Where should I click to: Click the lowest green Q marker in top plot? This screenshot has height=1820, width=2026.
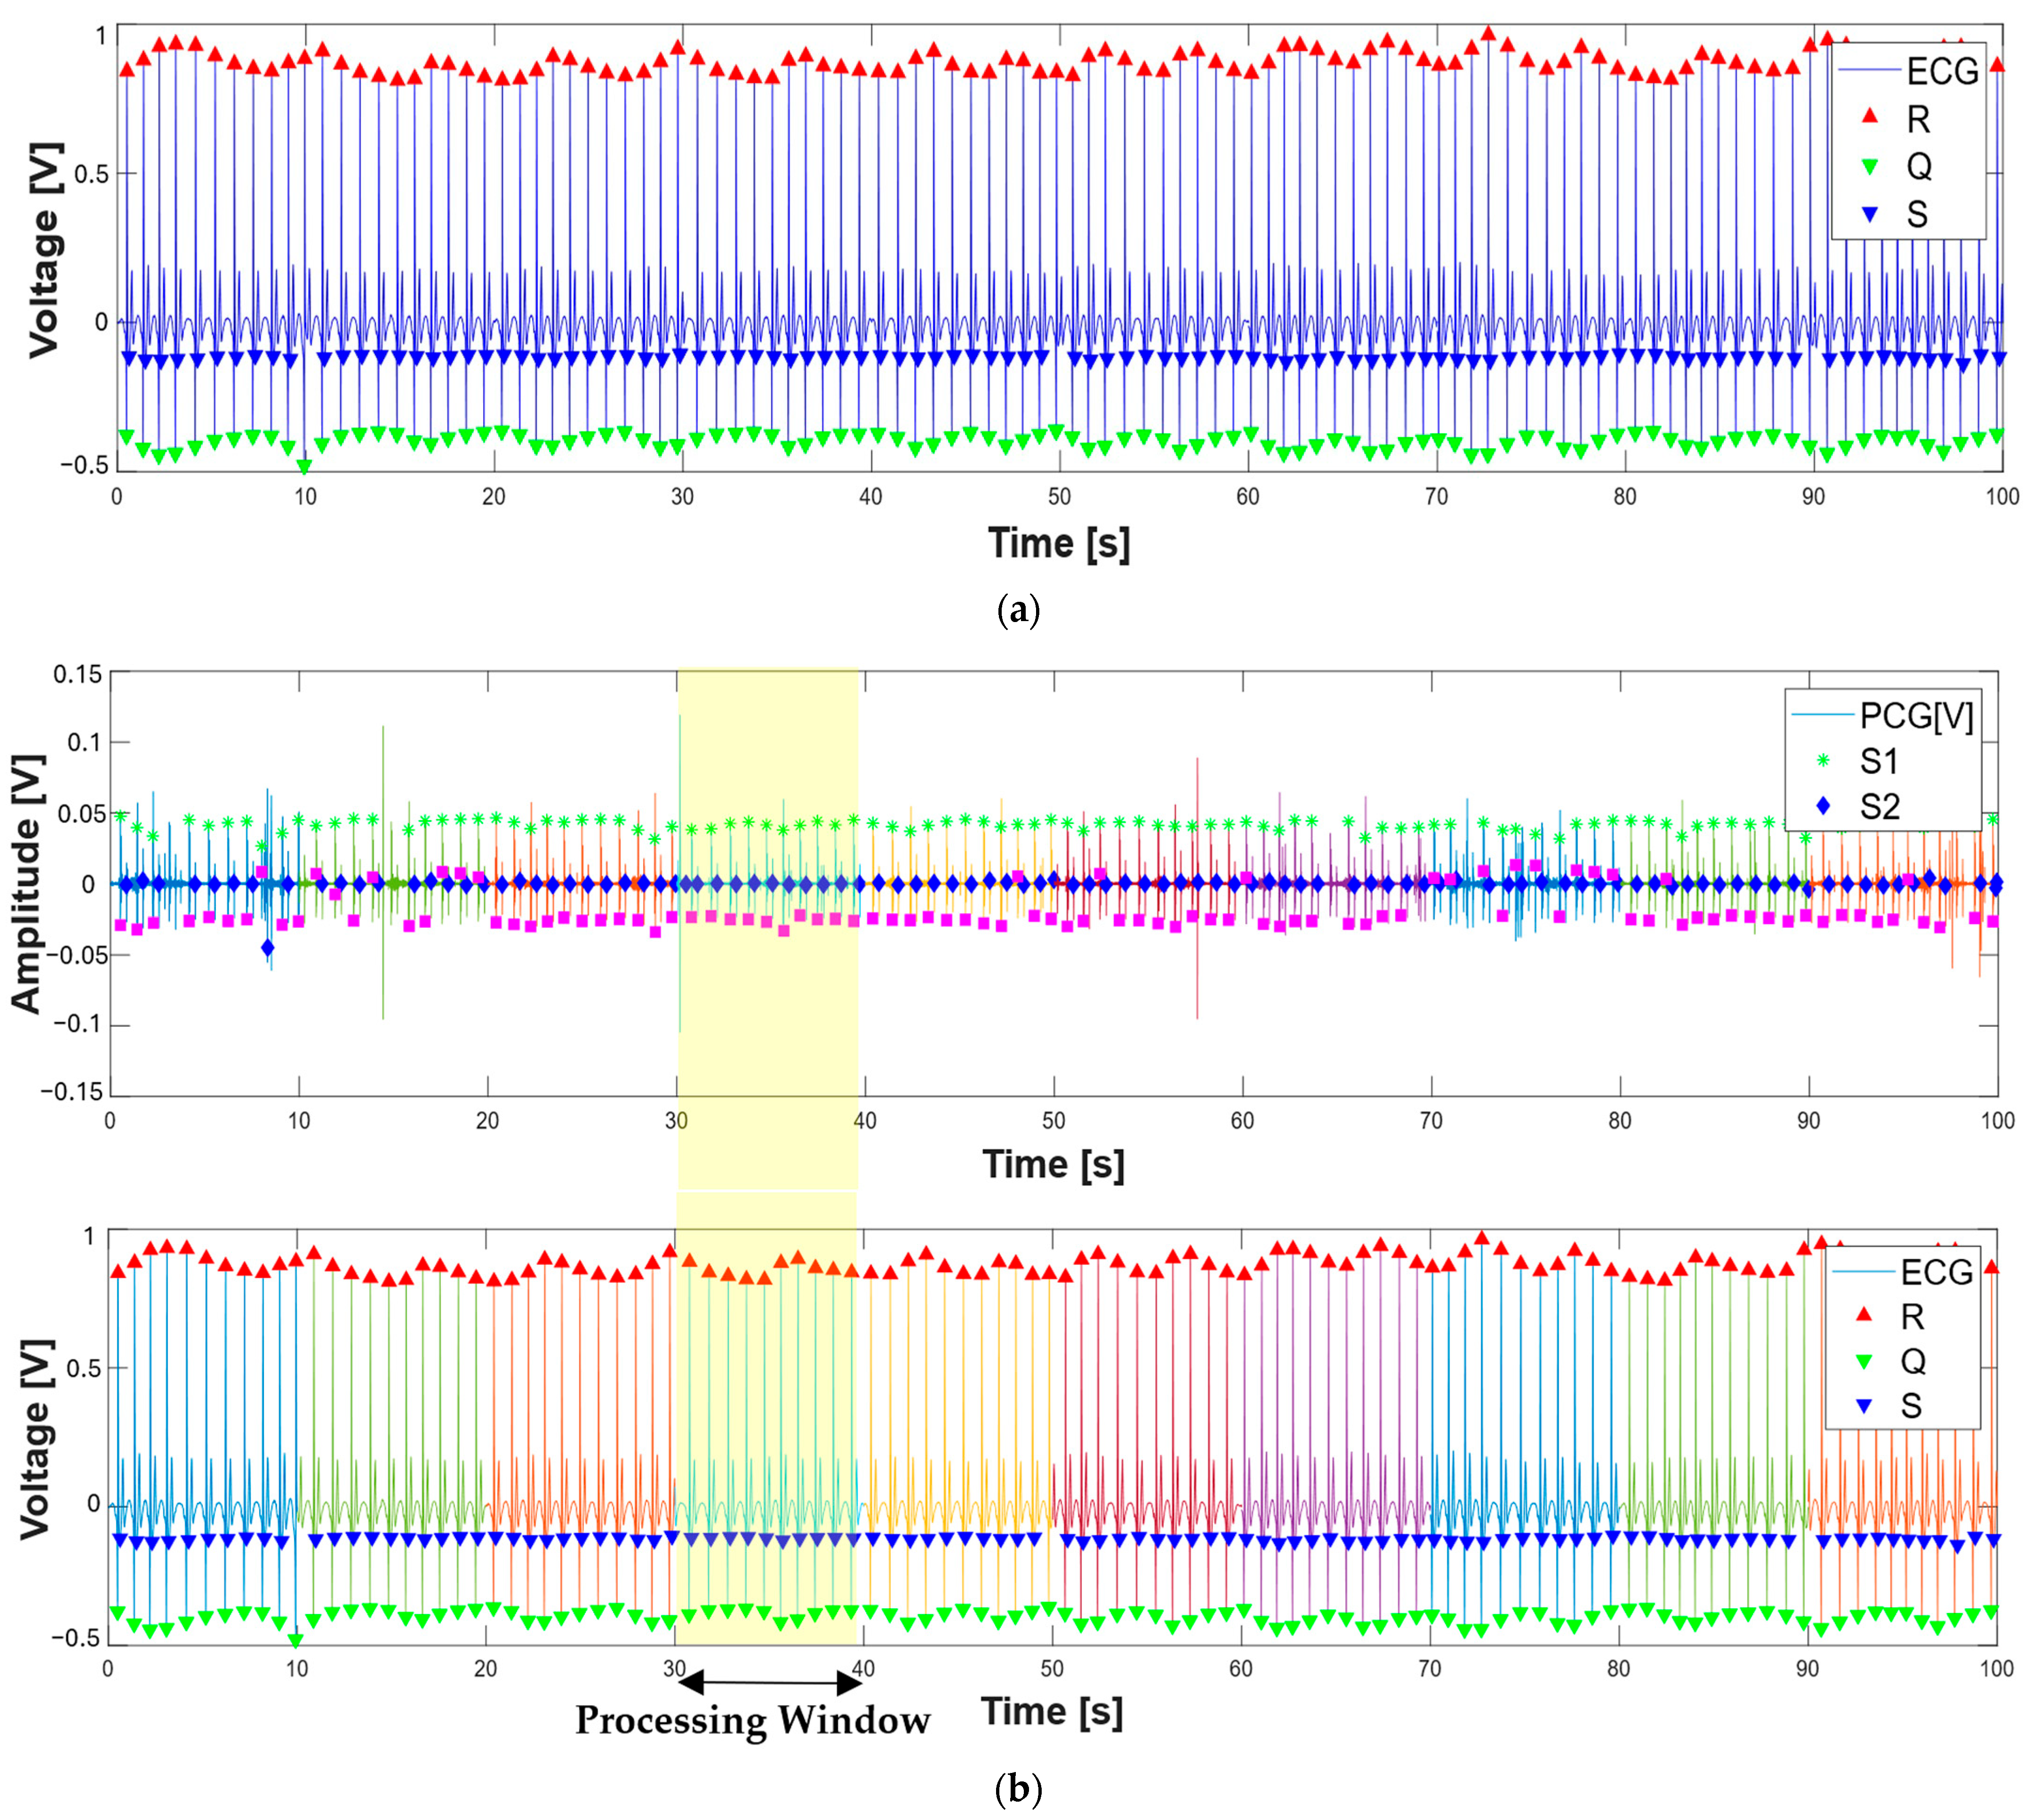[304, 466]
